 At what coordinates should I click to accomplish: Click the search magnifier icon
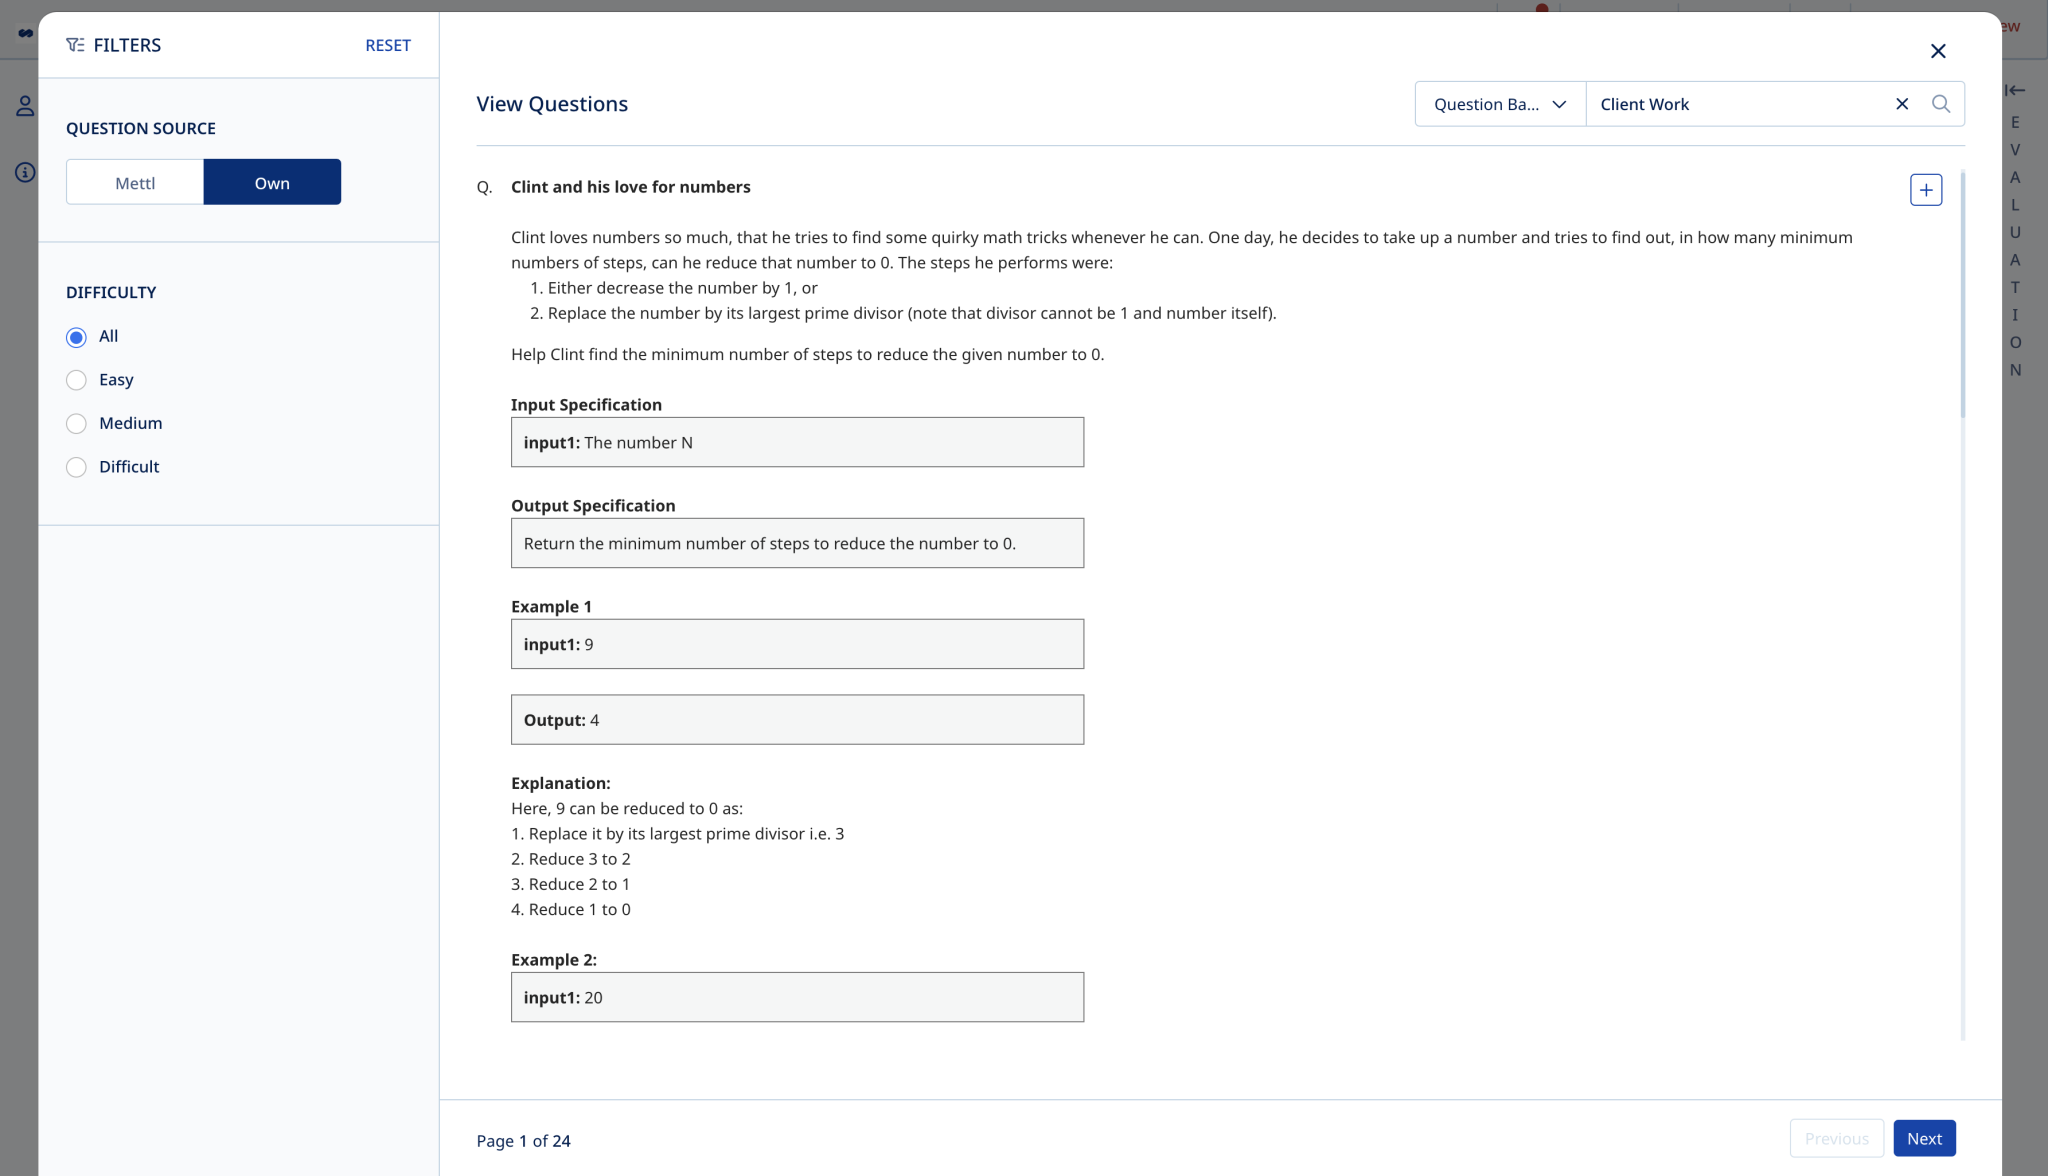click(1941, 103)
